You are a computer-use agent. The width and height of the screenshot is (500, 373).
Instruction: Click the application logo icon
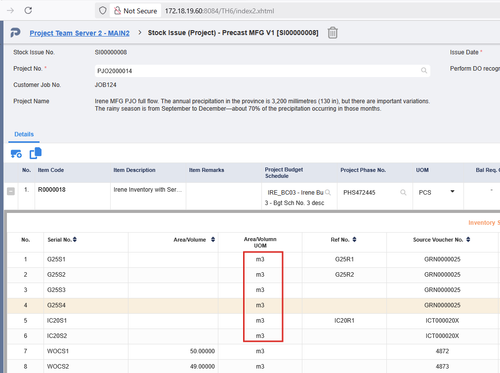[15, 33]
